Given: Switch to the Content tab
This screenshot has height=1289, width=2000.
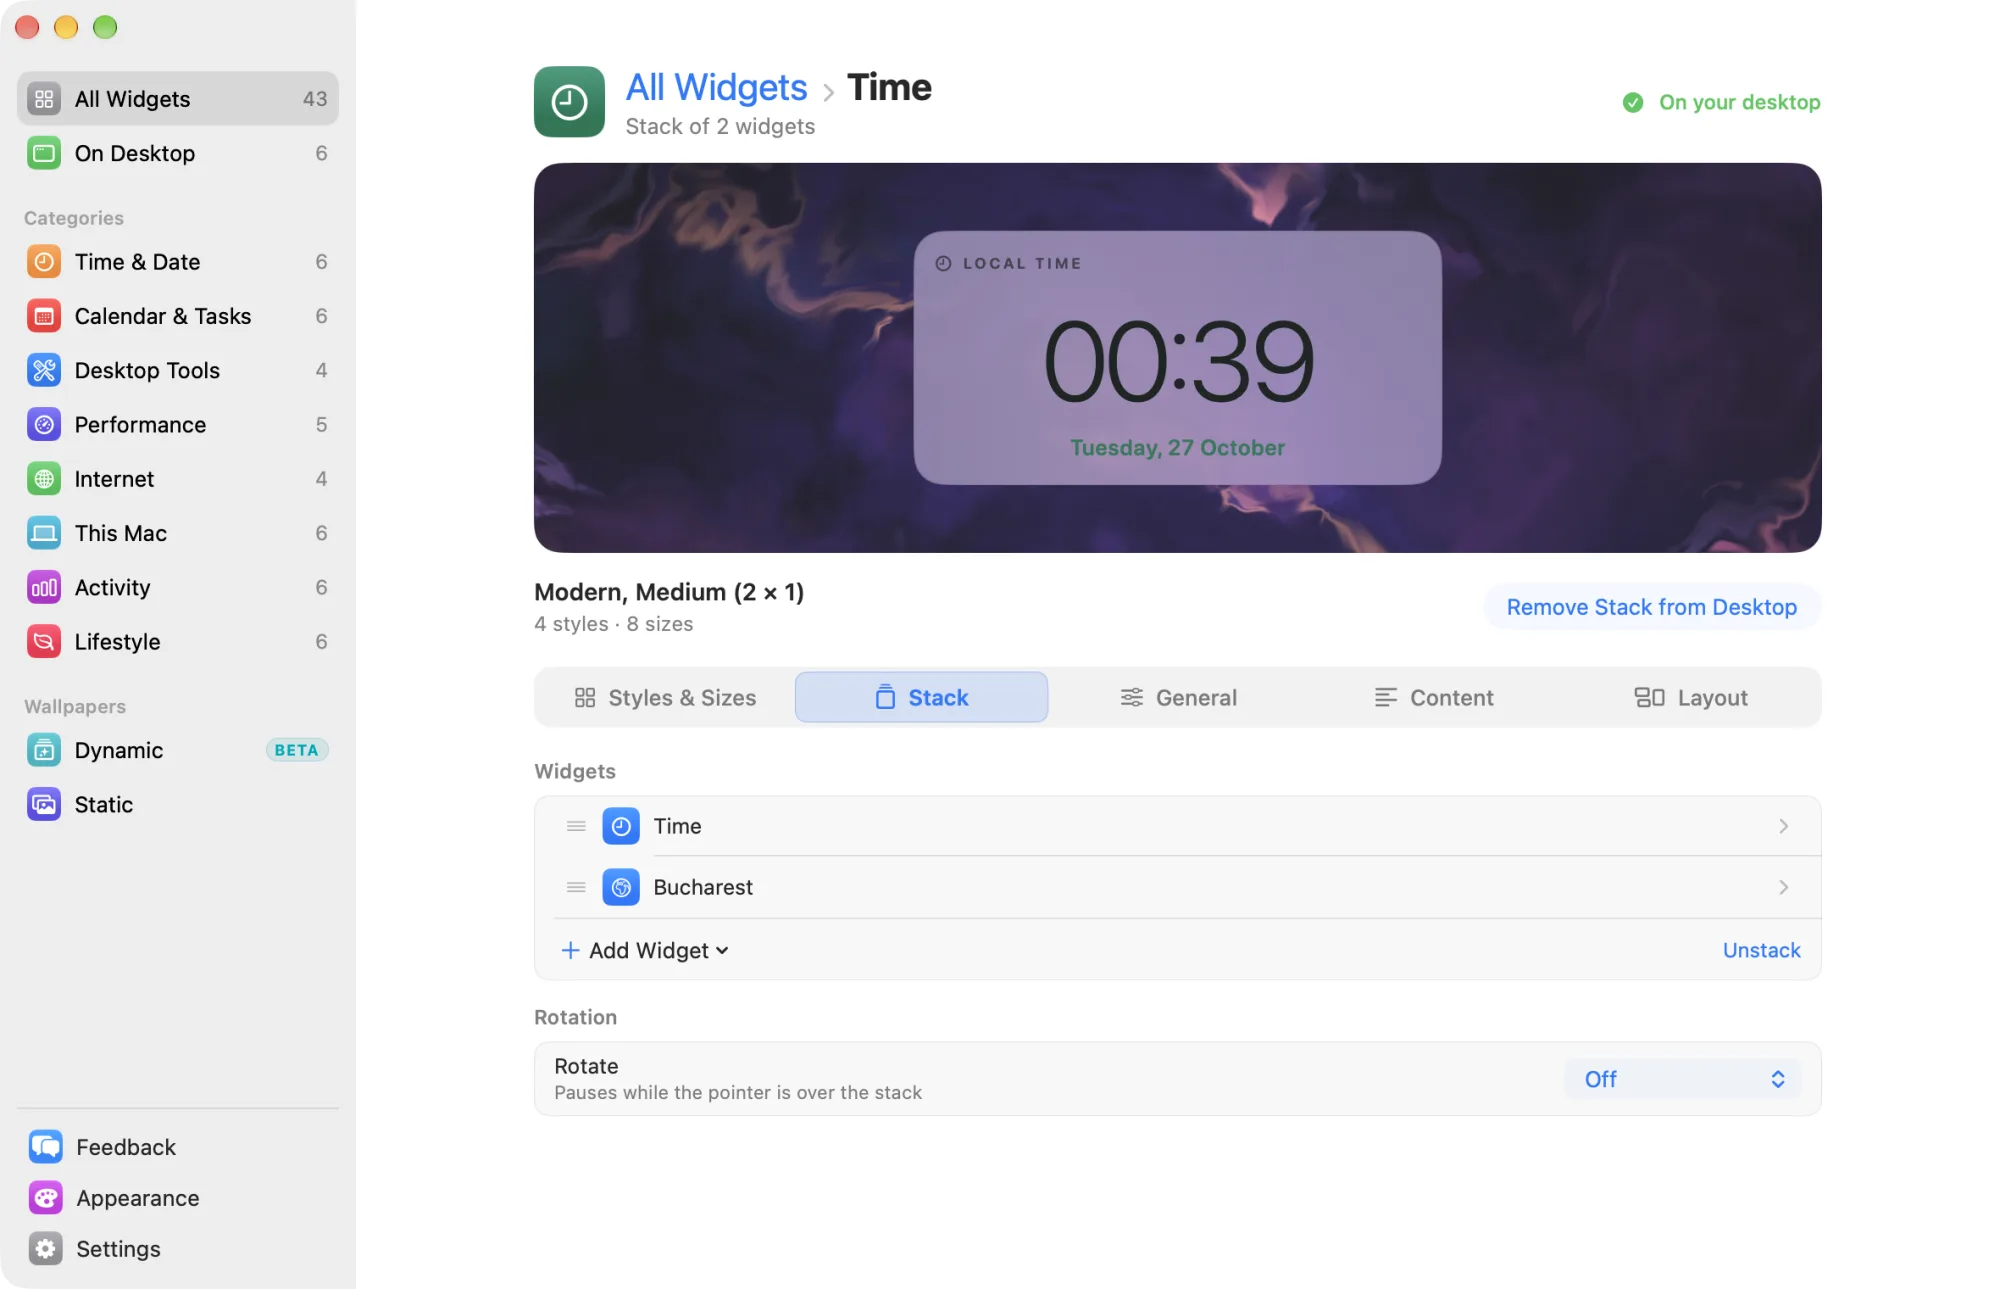Looking at the screenshot, I should tap(1434, 698).
